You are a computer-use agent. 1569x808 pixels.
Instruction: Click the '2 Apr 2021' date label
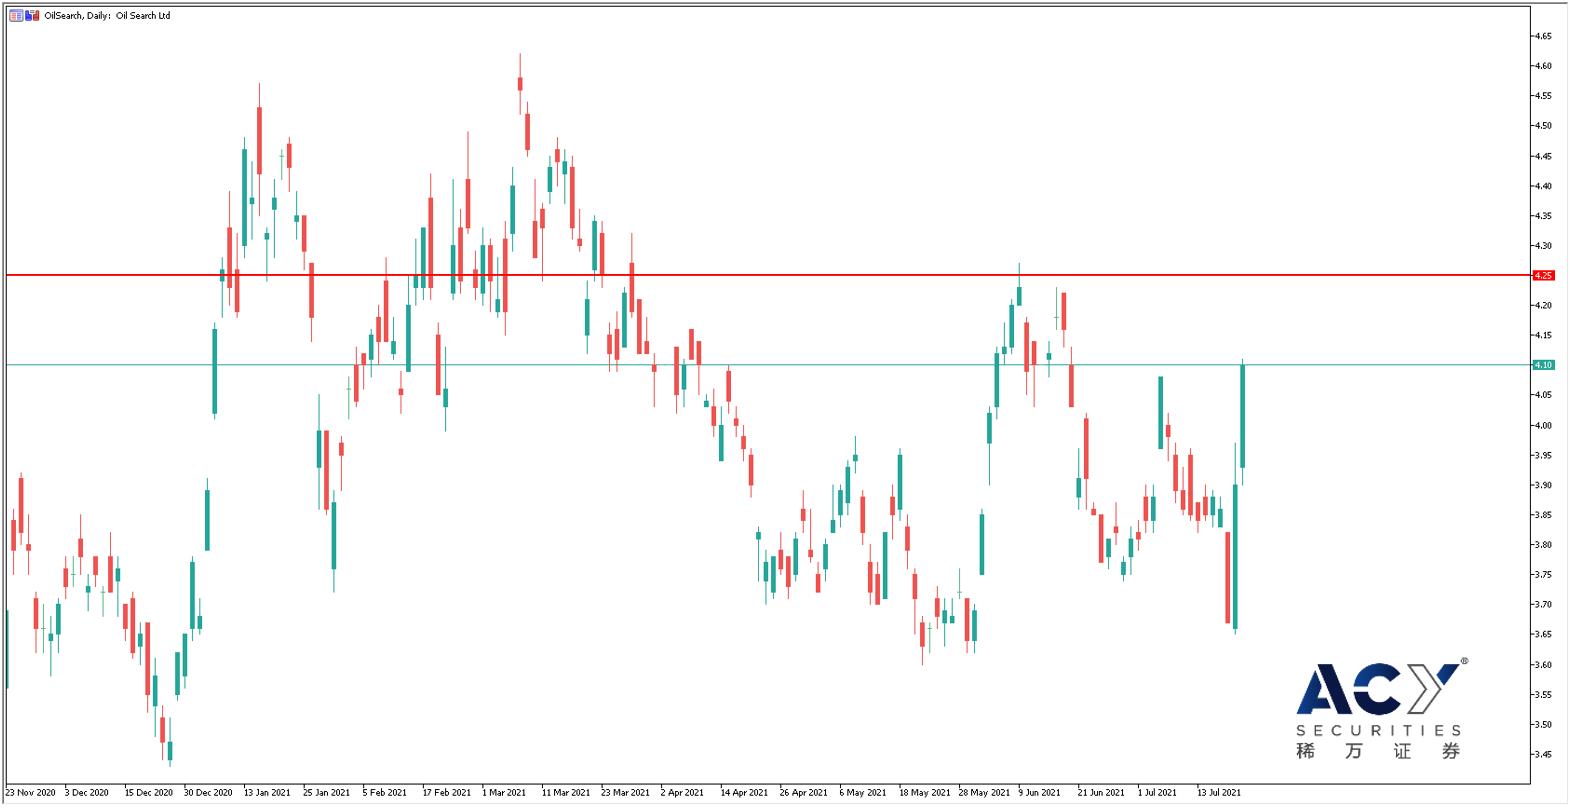pos(683,793)
